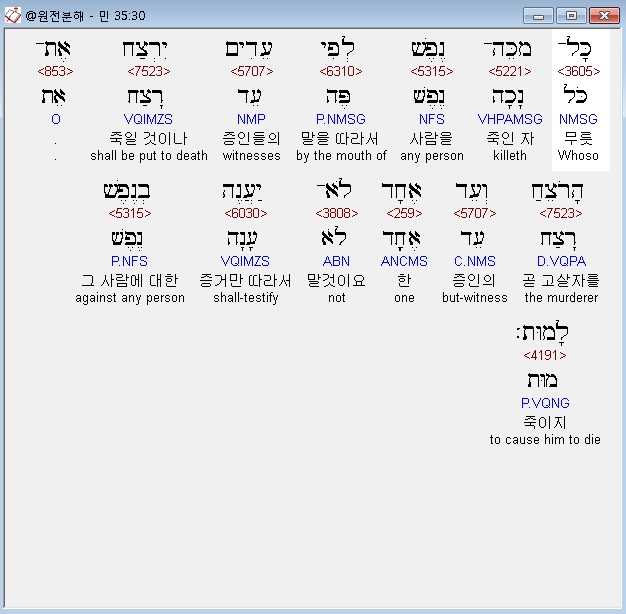Click Strong's number <6310>
The width and height of the screenshot is (626, 614).
[x=341, y=71]
